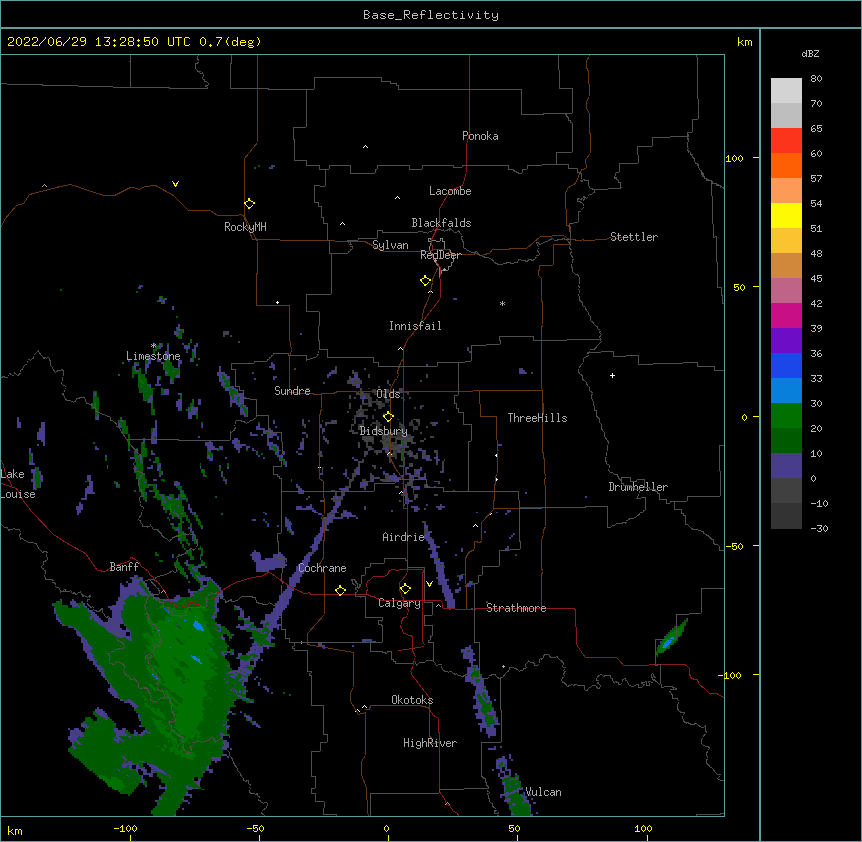Click the Lake Louise label
Viewport: 862px width, 842px height.
(18, 484)
